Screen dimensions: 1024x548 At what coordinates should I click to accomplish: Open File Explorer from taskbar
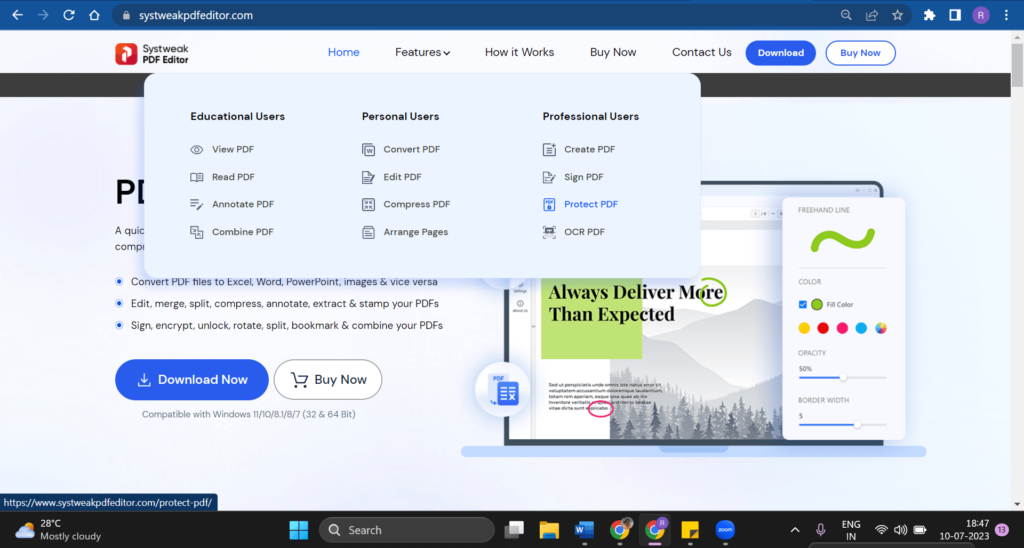[549, 530]
